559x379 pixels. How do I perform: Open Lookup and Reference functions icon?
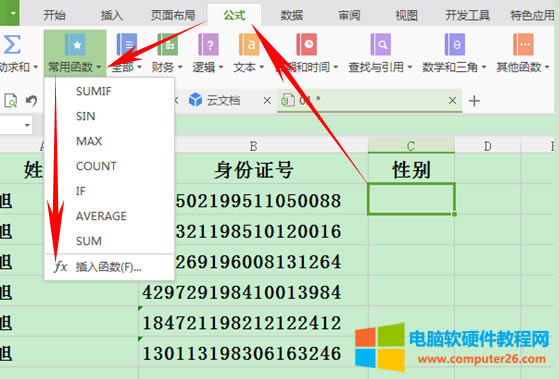(380, 45)
